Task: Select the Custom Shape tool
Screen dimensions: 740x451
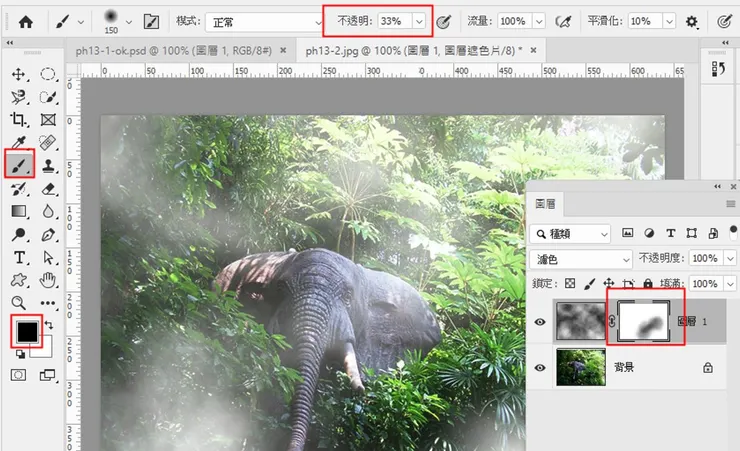Action: coord(18,280)
